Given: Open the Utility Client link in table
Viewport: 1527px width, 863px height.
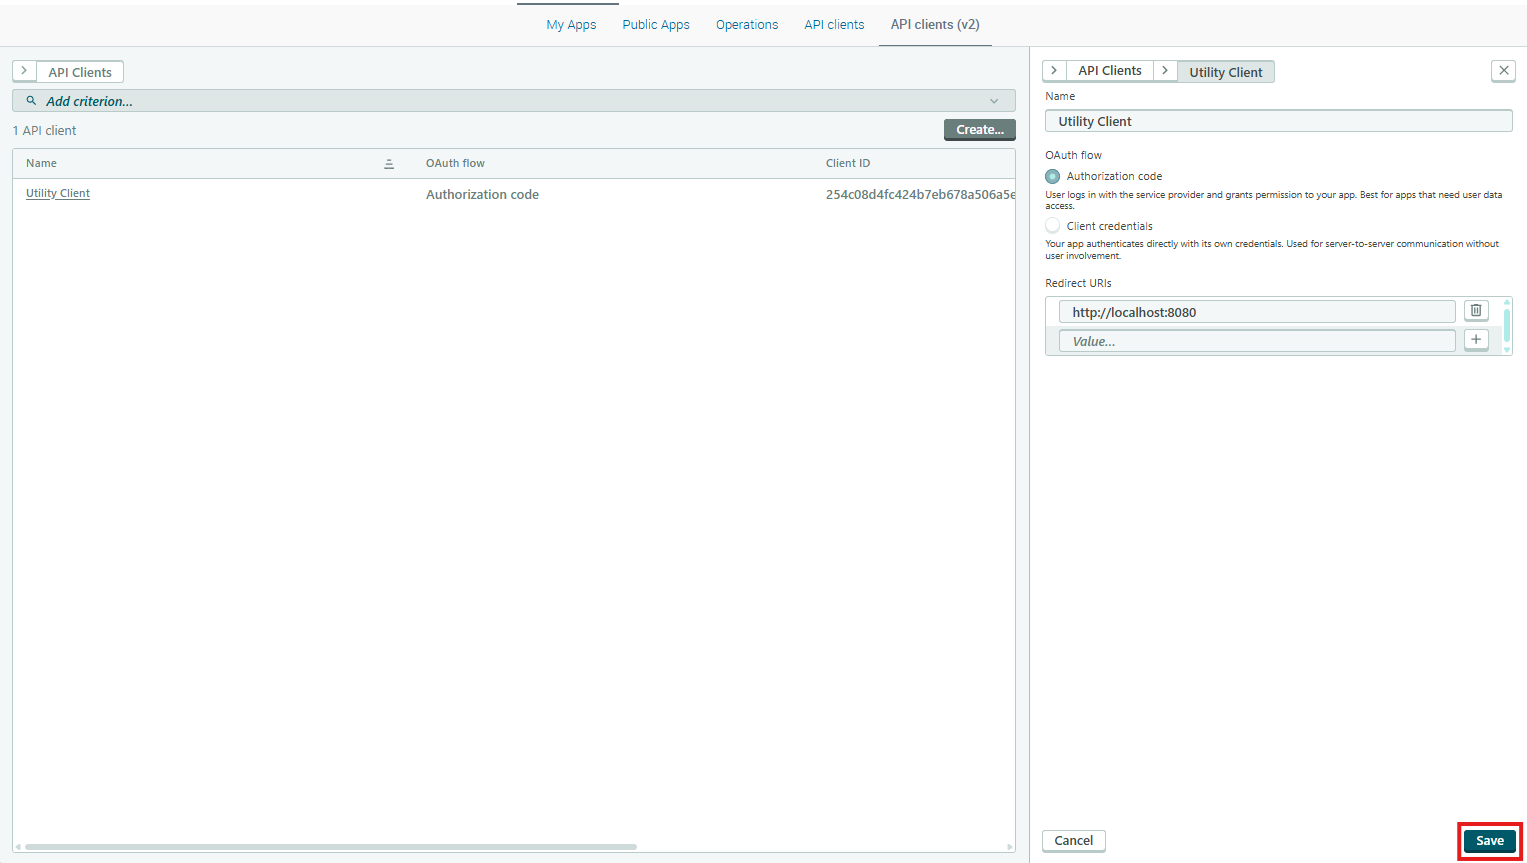Looking at the screenshot, I should click(x=58, y=194).
